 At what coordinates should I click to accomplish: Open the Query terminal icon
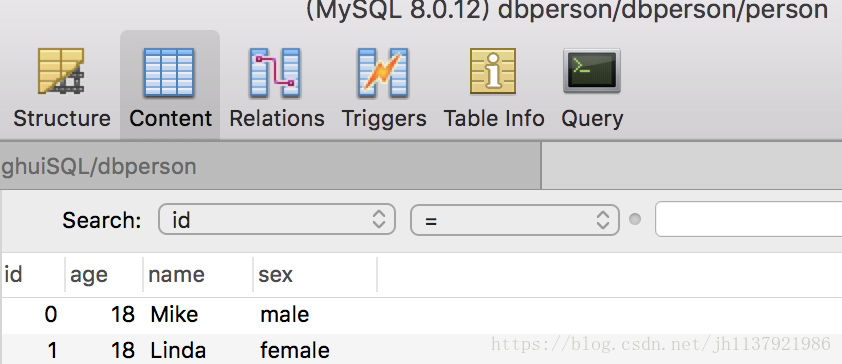[x=592, y=70]
